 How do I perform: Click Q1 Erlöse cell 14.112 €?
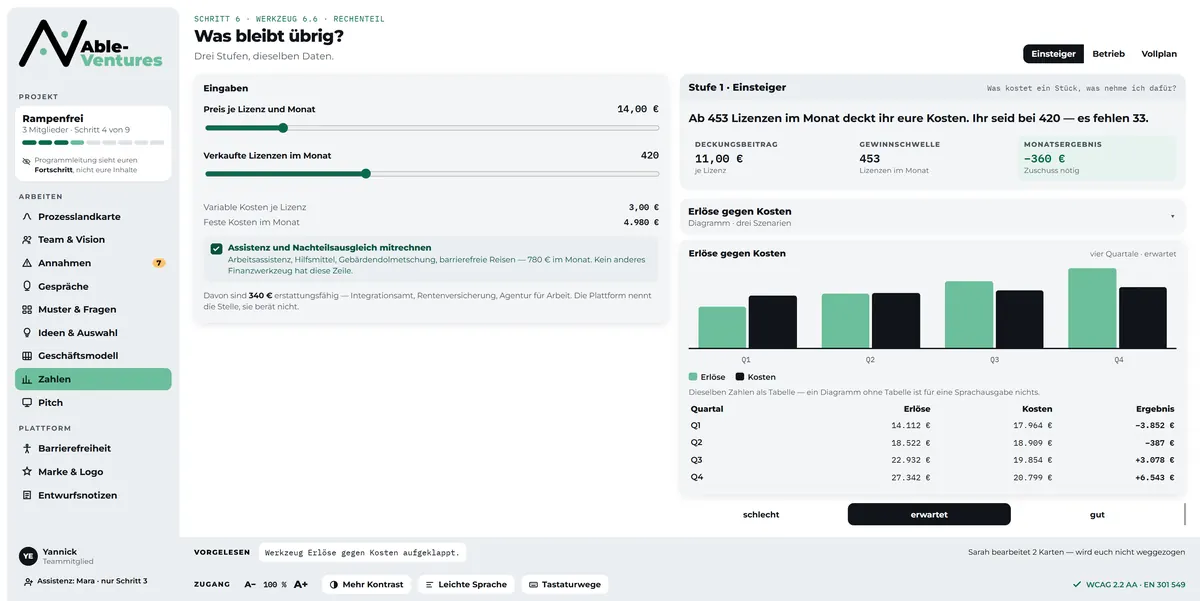(x=910, y=425)
